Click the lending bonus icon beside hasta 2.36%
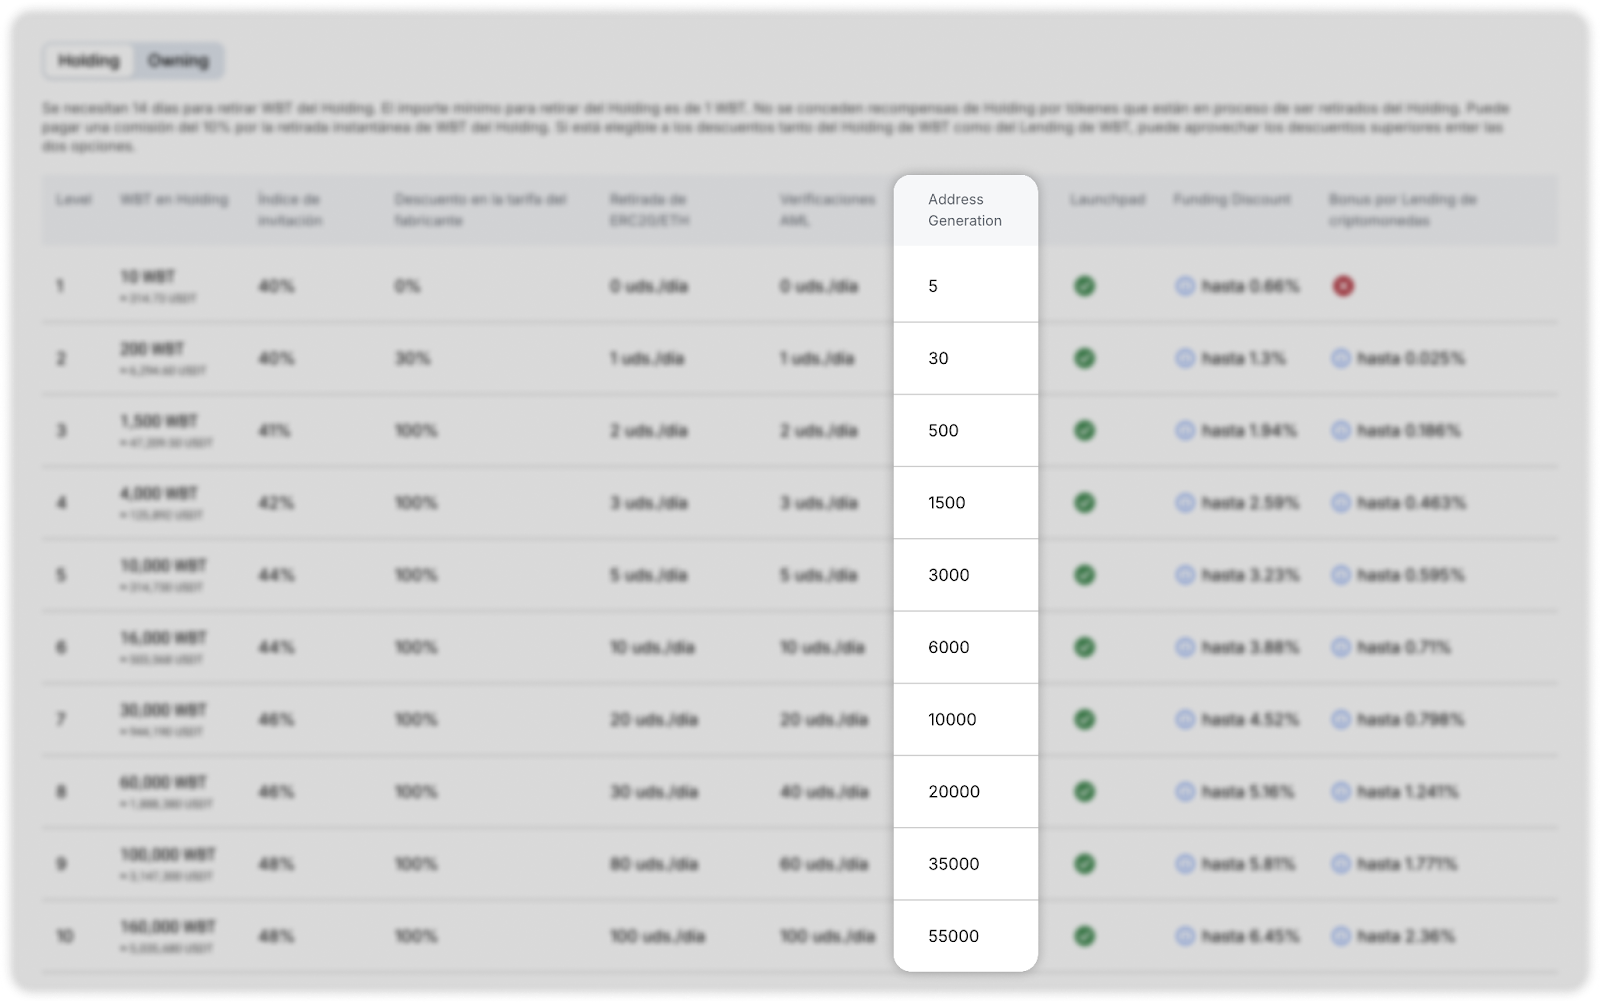Viewport: 1600px width, 1003px height. [1341, 936]
